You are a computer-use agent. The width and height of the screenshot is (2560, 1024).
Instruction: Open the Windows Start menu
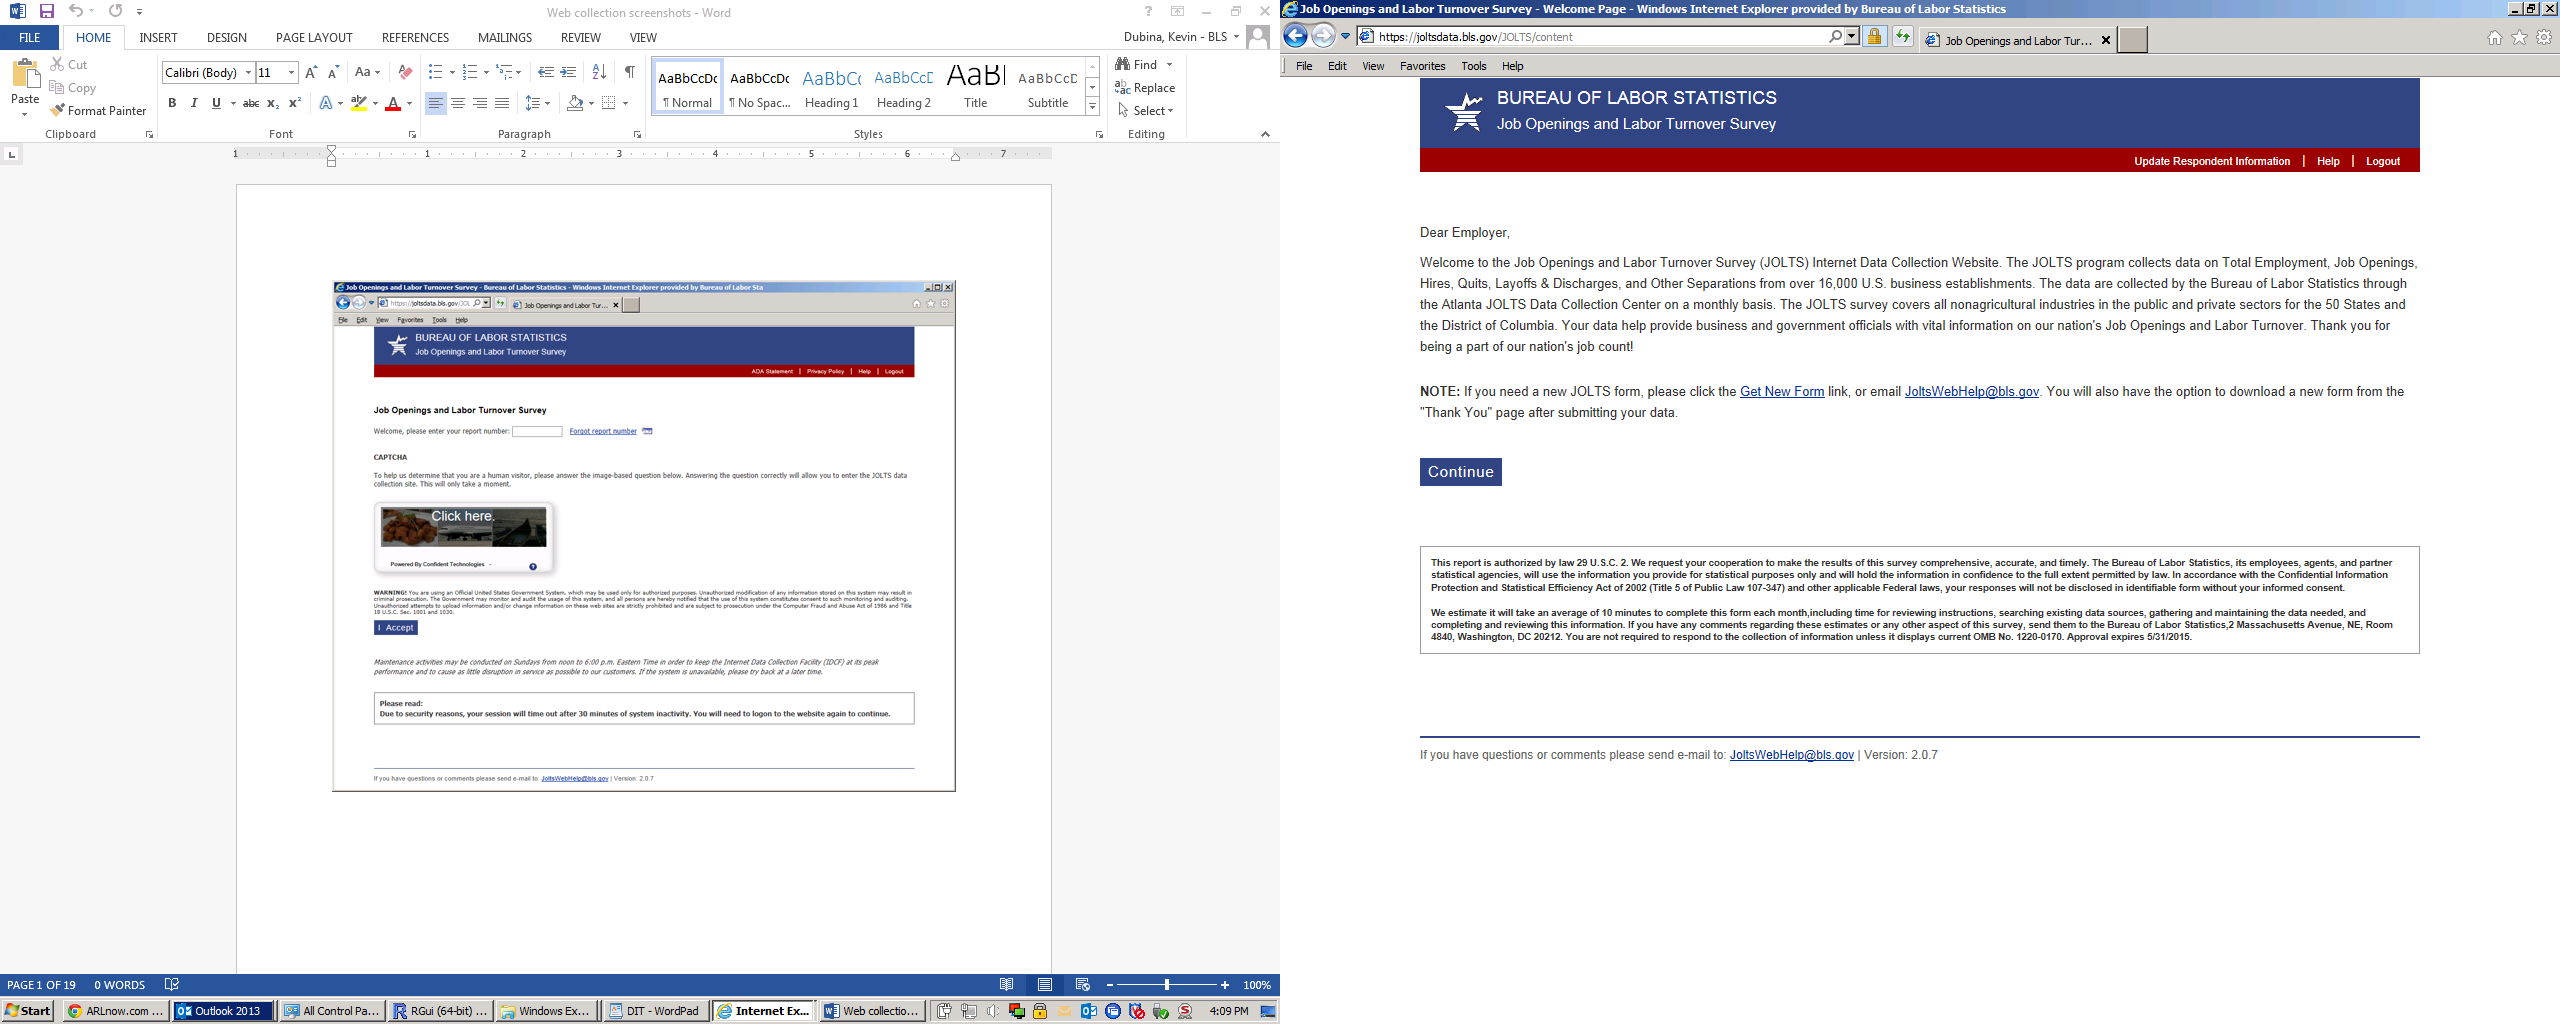click(28, 1011)
